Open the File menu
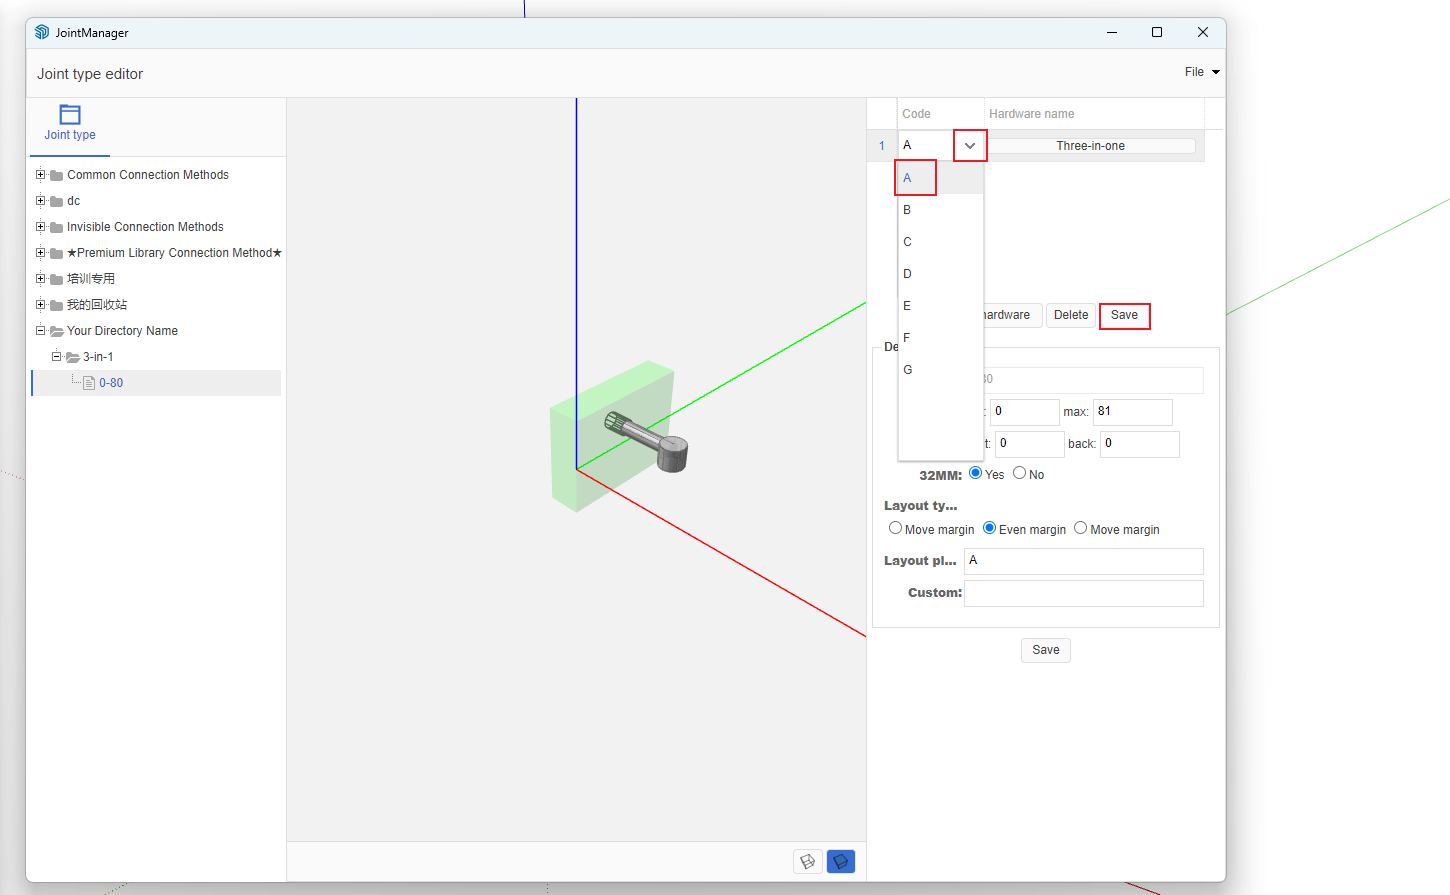 (x=1201, y=72)
